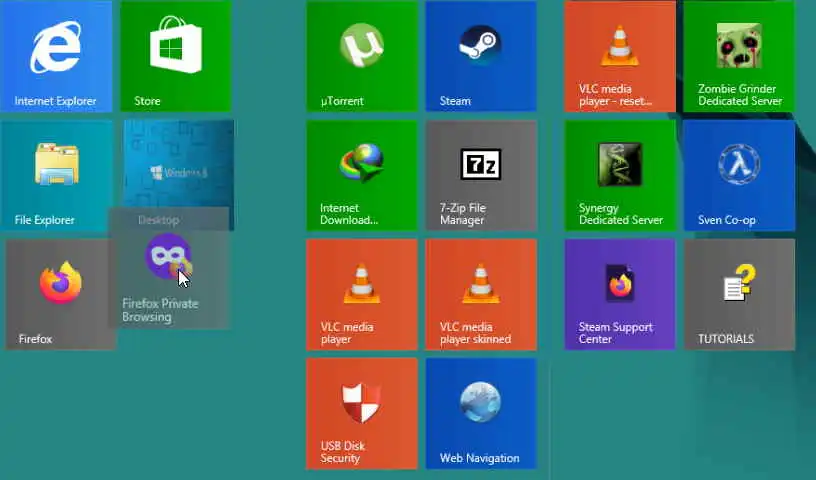Launch the Internet Download Manager tile
816x480 pixels.
click(x=362, y=175)
